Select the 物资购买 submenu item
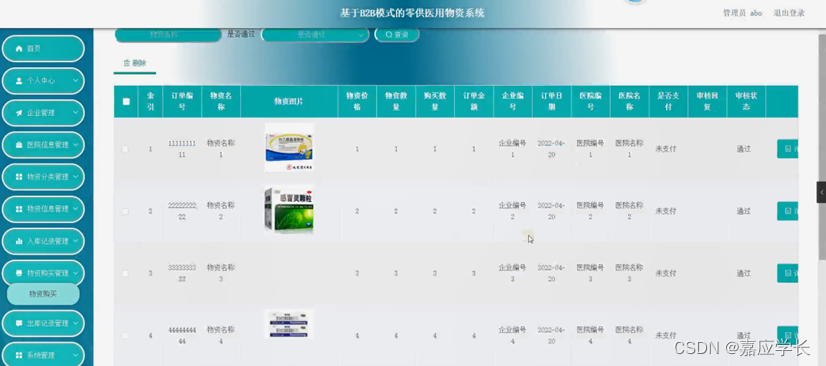 pyautogui.click(x=43, y=294)
